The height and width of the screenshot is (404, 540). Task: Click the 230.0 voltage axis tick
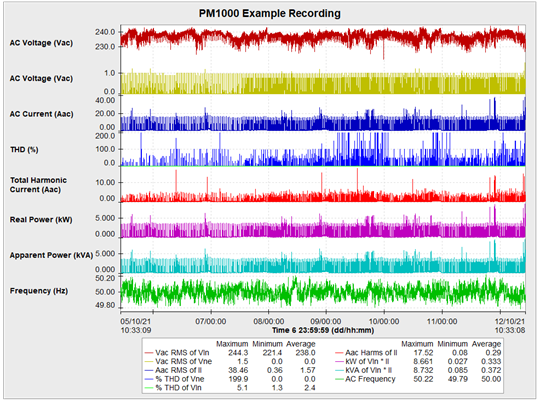coord(105,46)
